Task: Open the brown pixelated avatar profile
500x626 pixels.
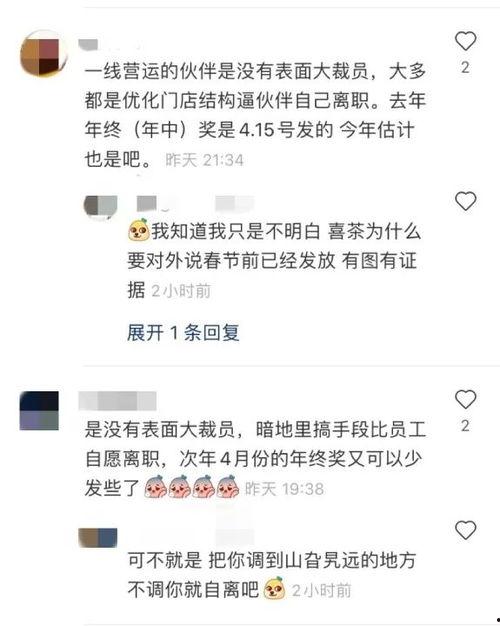Action: point(43,53)
